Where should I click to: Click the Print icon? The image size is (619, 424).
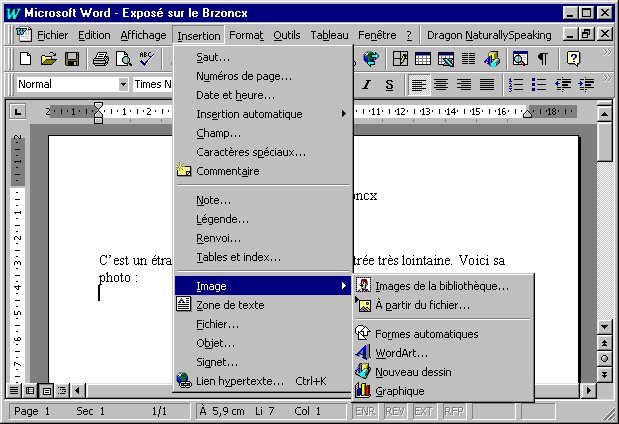pyautogui.click(x=101, y=59)
